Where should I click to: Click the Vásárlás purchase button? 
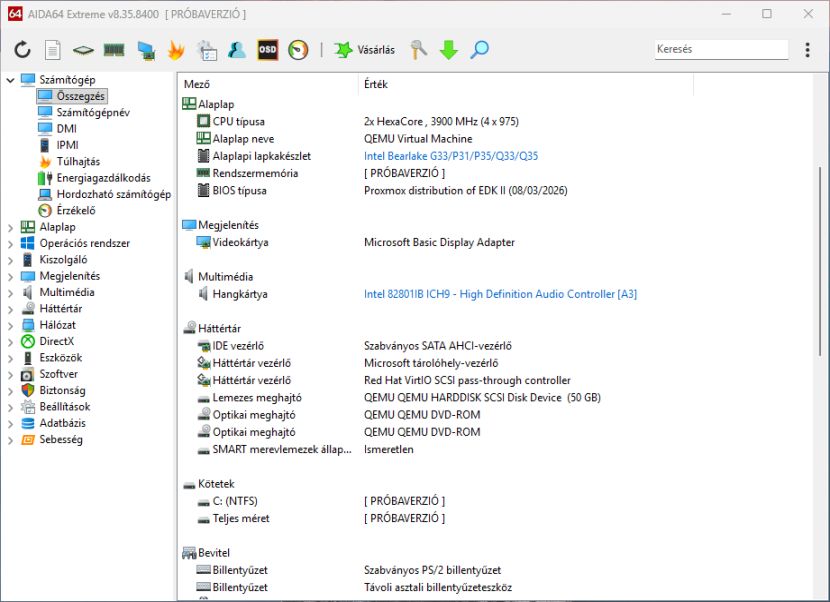tap(365, 50)
